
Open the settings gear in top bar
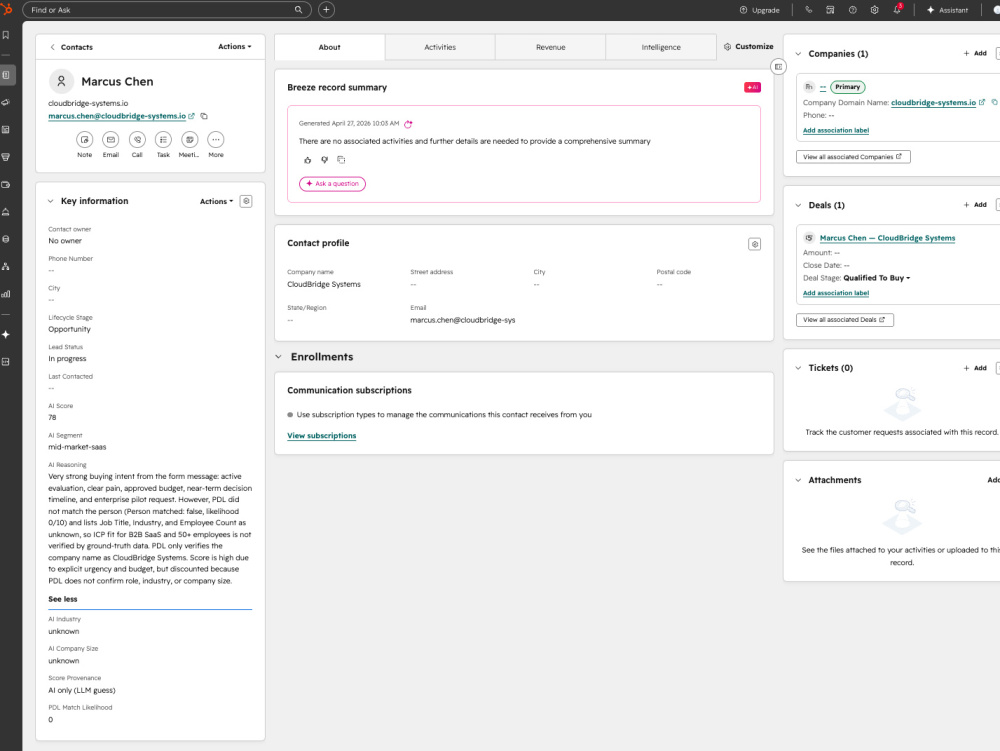(x=874, y=10)
